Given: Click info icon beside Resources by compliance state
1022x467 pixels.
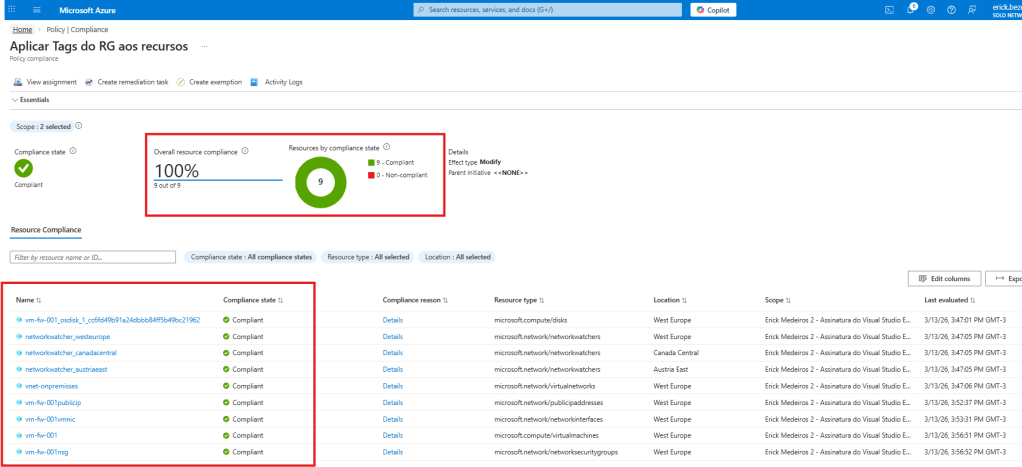Looking at the screenshot, I should 386,147.
